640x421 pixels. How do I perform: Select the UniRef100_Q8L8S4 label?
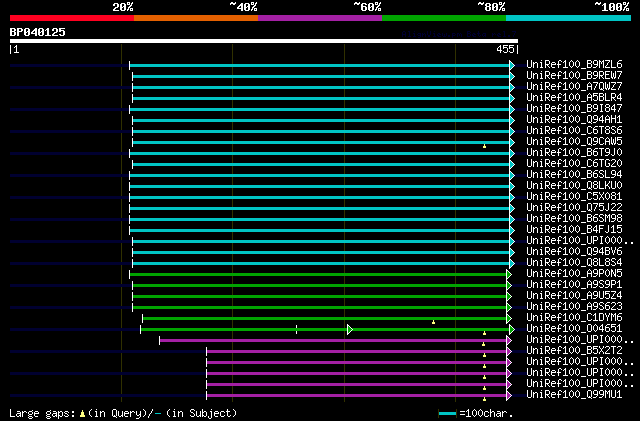click(574, 263)
